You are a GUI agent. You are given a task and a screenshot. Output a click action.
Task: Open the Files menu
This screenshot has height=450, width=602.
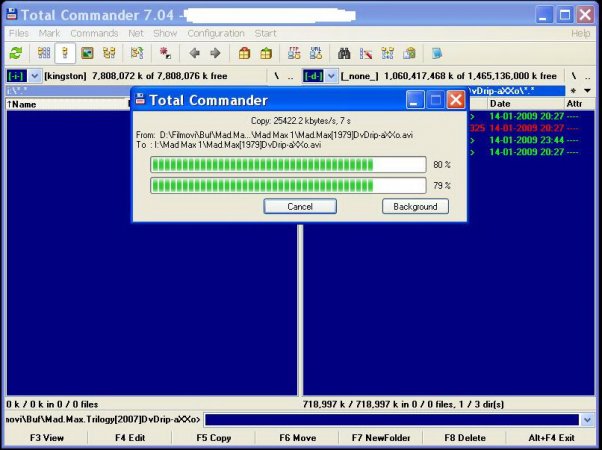(19, 33)
